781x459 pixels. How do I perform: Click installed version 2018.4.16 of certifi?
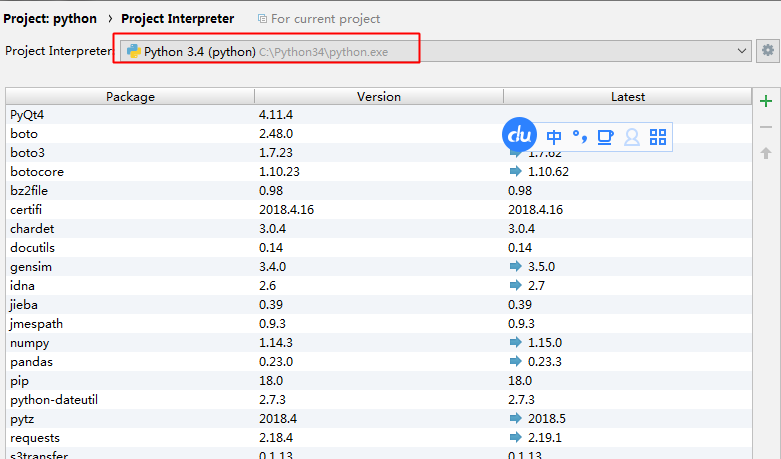[286, 210]
